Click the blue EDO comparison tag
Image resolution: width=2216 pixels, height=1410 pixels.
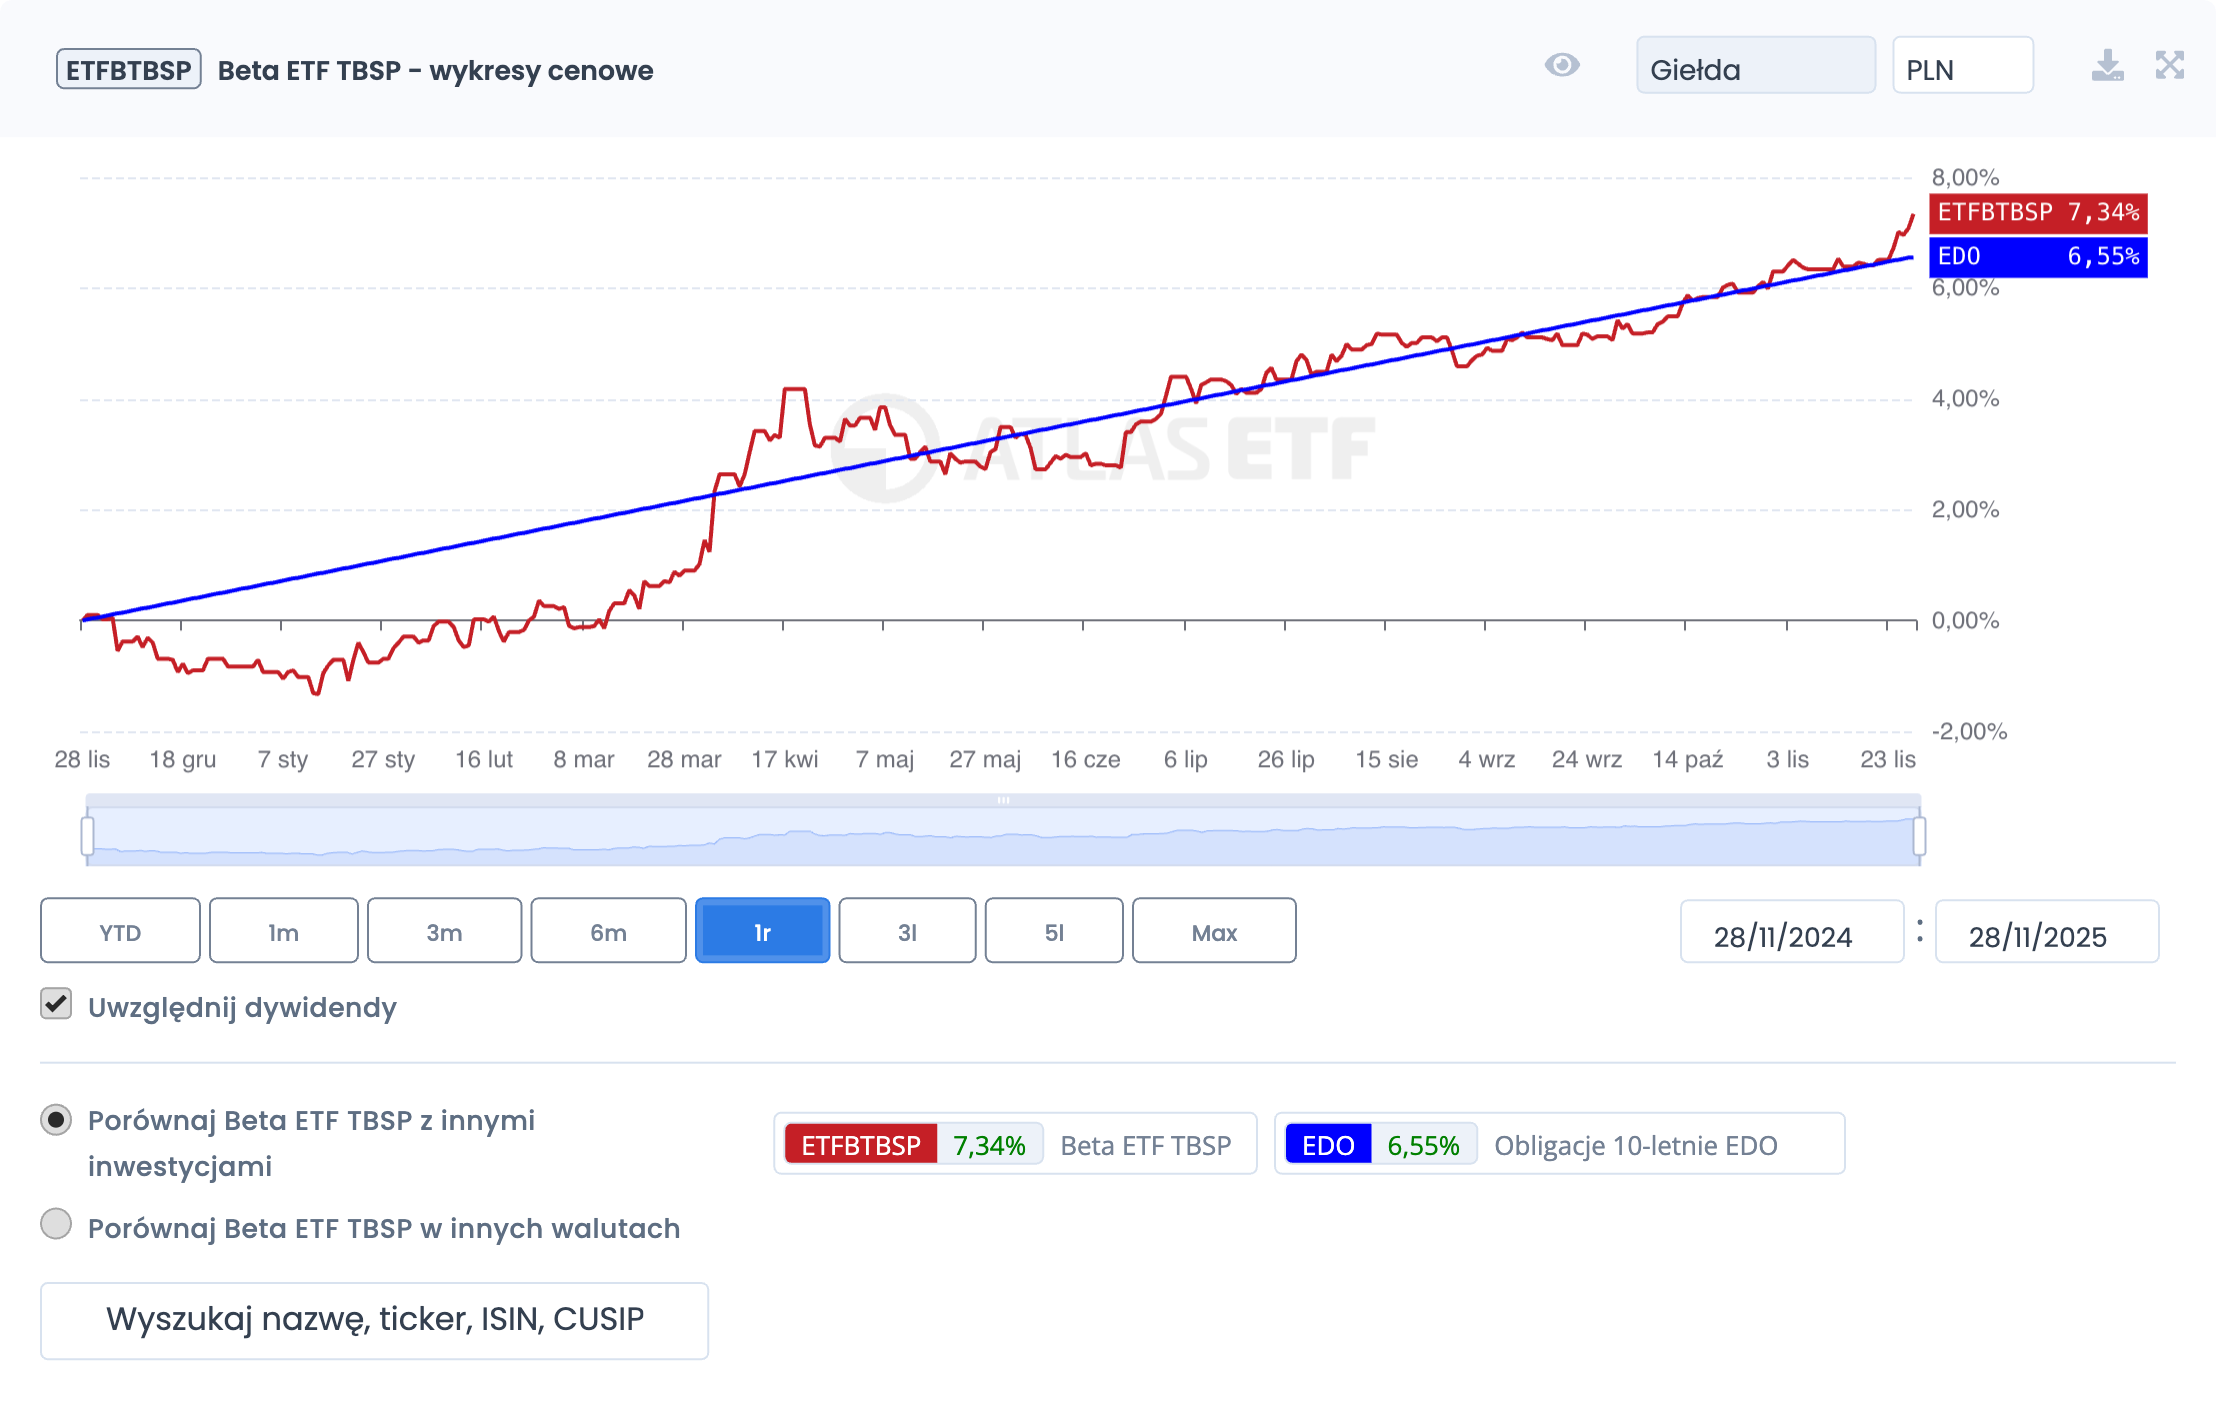(1328, 1145)
